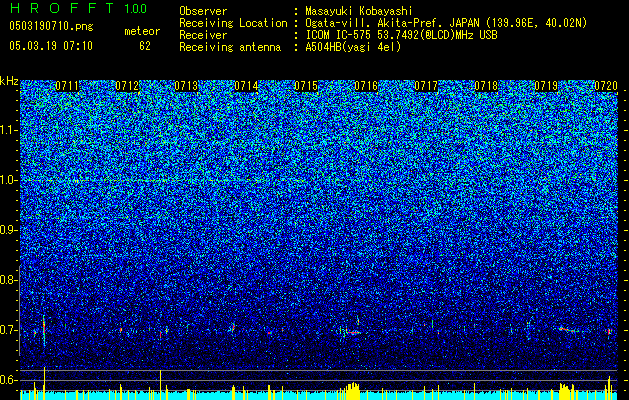Click the kHz axis unit label
The height and width of the screenshot is (400, 629).
click(x=9, y=81)
